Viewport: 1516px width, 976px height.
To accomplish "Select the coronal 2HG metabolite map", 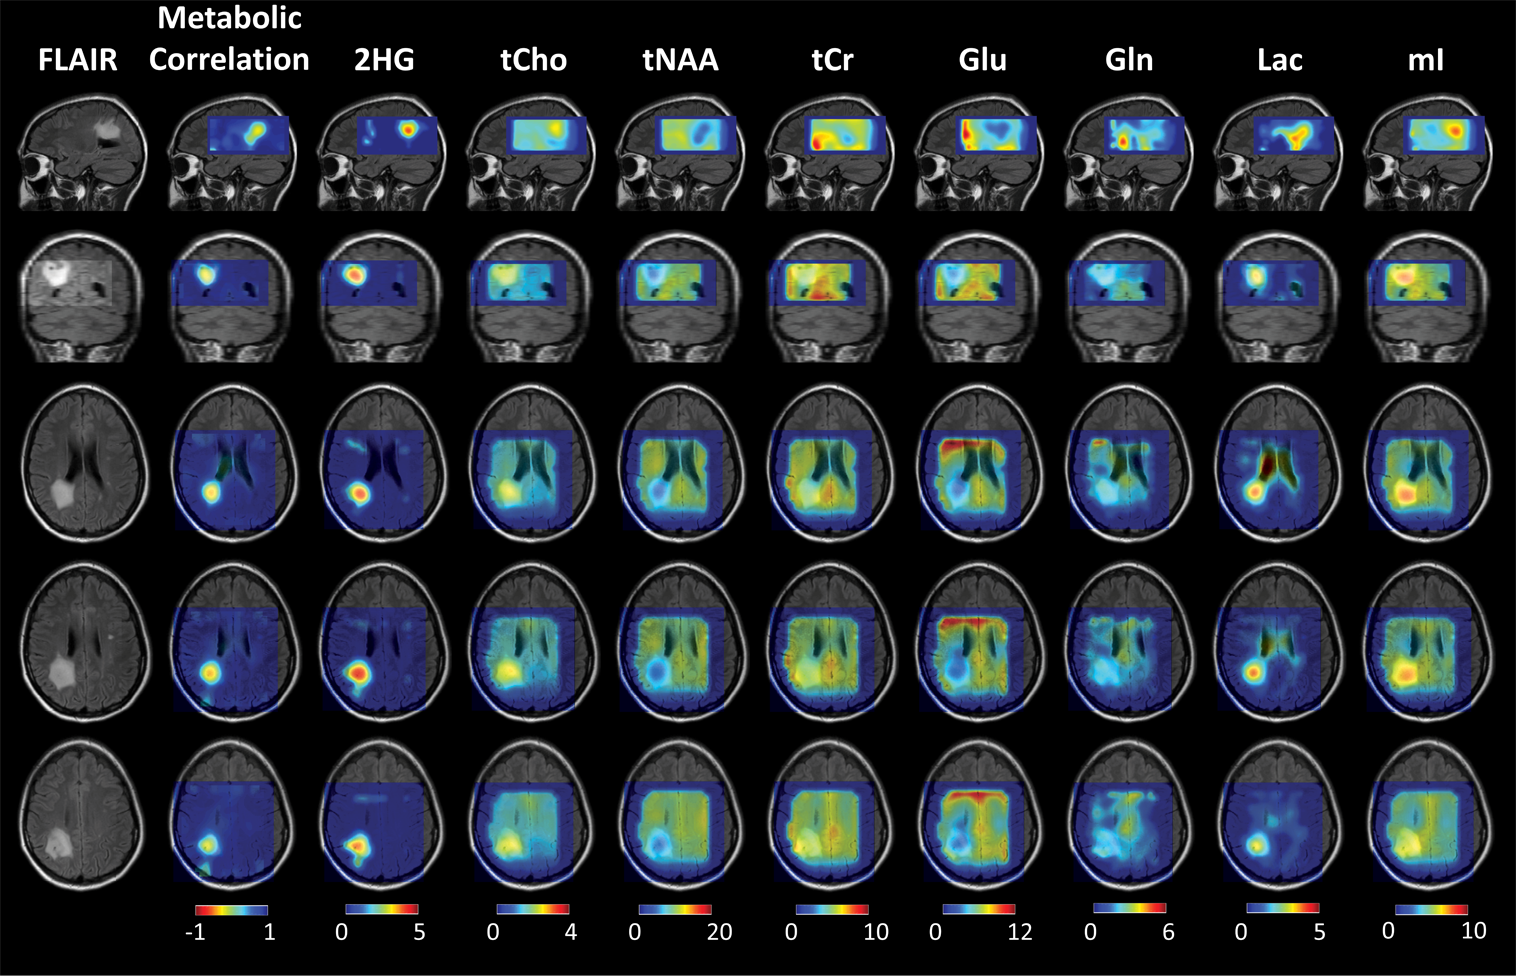I will pyautogui.click(x=383, y=297).
